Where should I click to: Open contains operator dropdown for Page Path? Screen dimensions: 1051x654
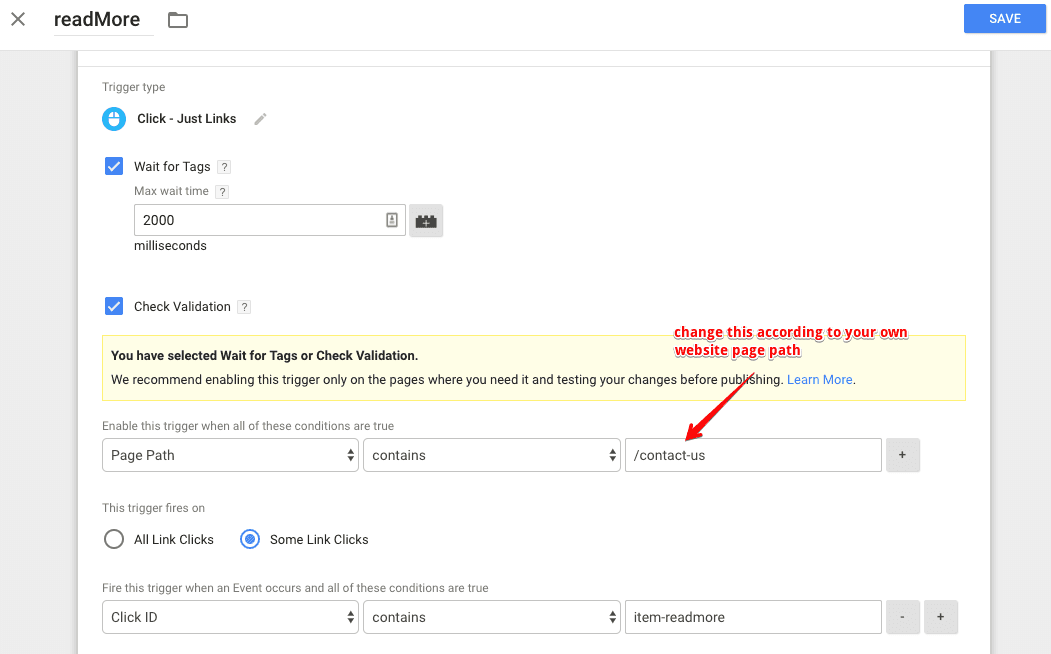point(491,456)
